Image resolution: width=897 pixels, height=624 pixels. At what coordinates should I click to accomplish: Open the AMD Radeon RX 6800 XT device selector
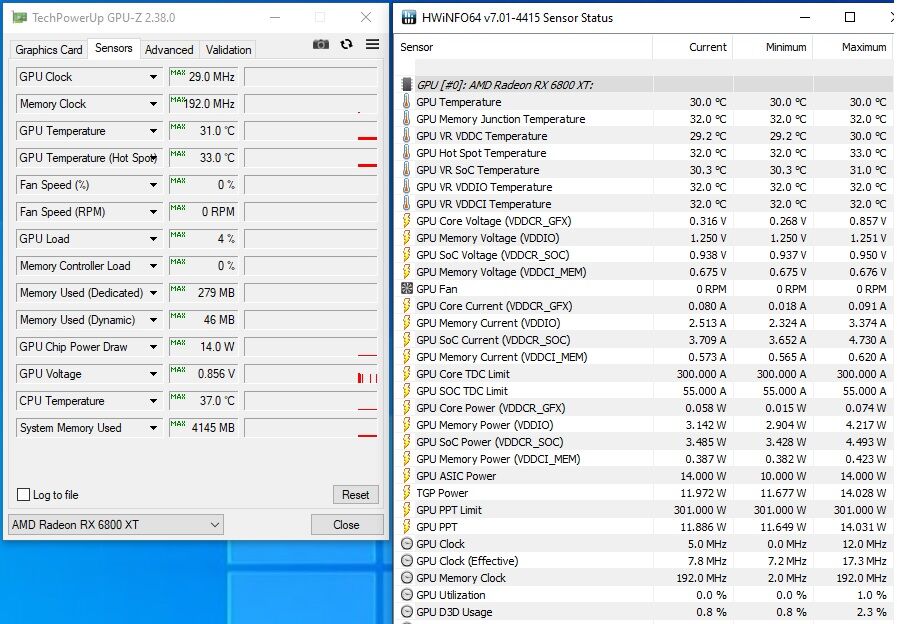[x=116, y=524]
